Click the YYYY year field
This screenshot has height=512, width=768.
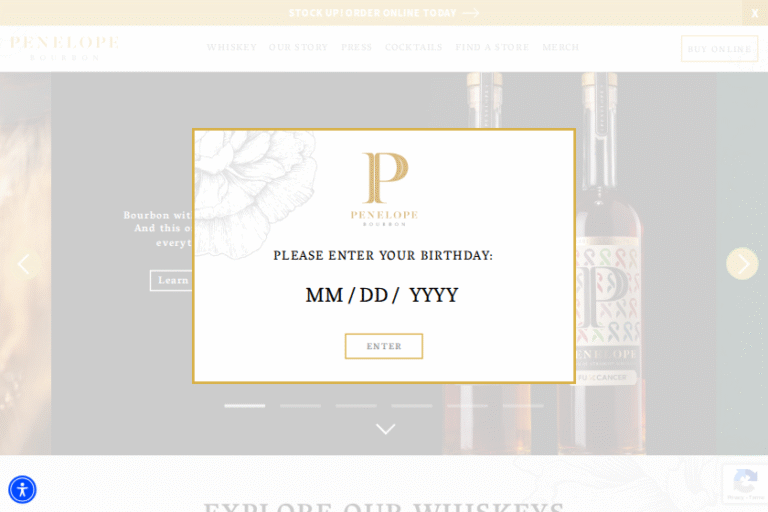coord(433,295)
